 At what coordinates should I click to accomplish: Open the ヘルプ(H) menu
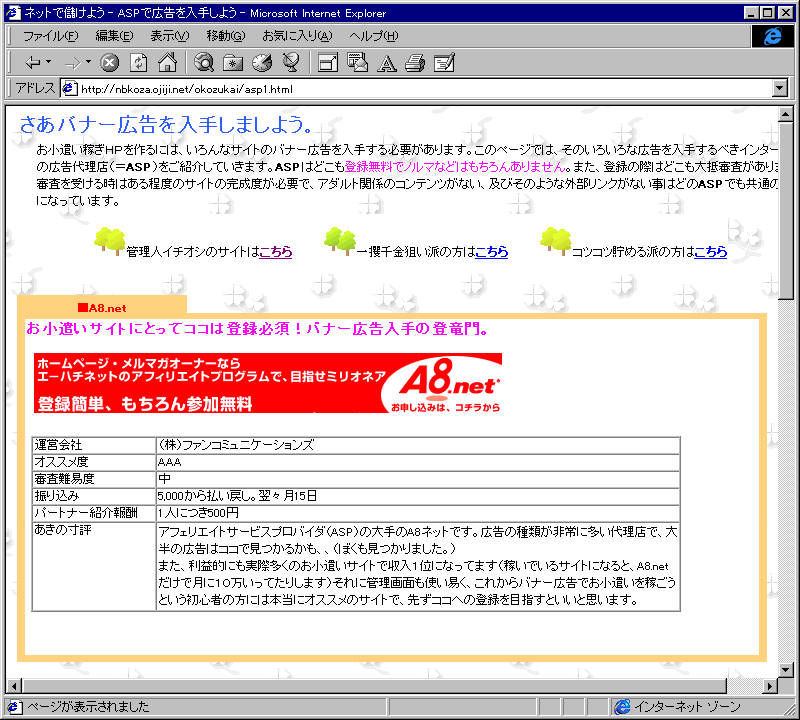[x=373, y=36]
